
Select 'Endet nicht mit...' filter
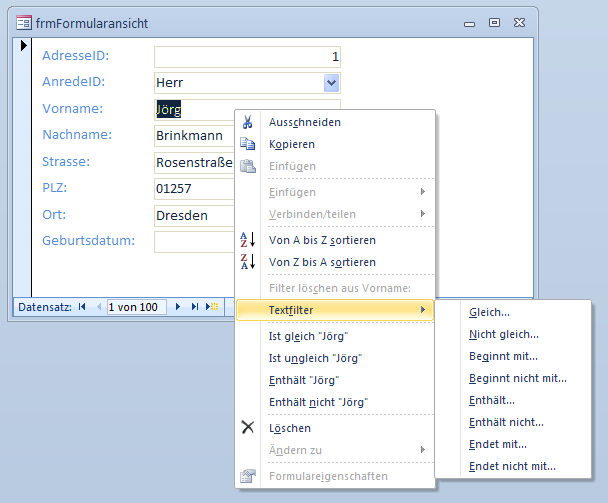512,466
